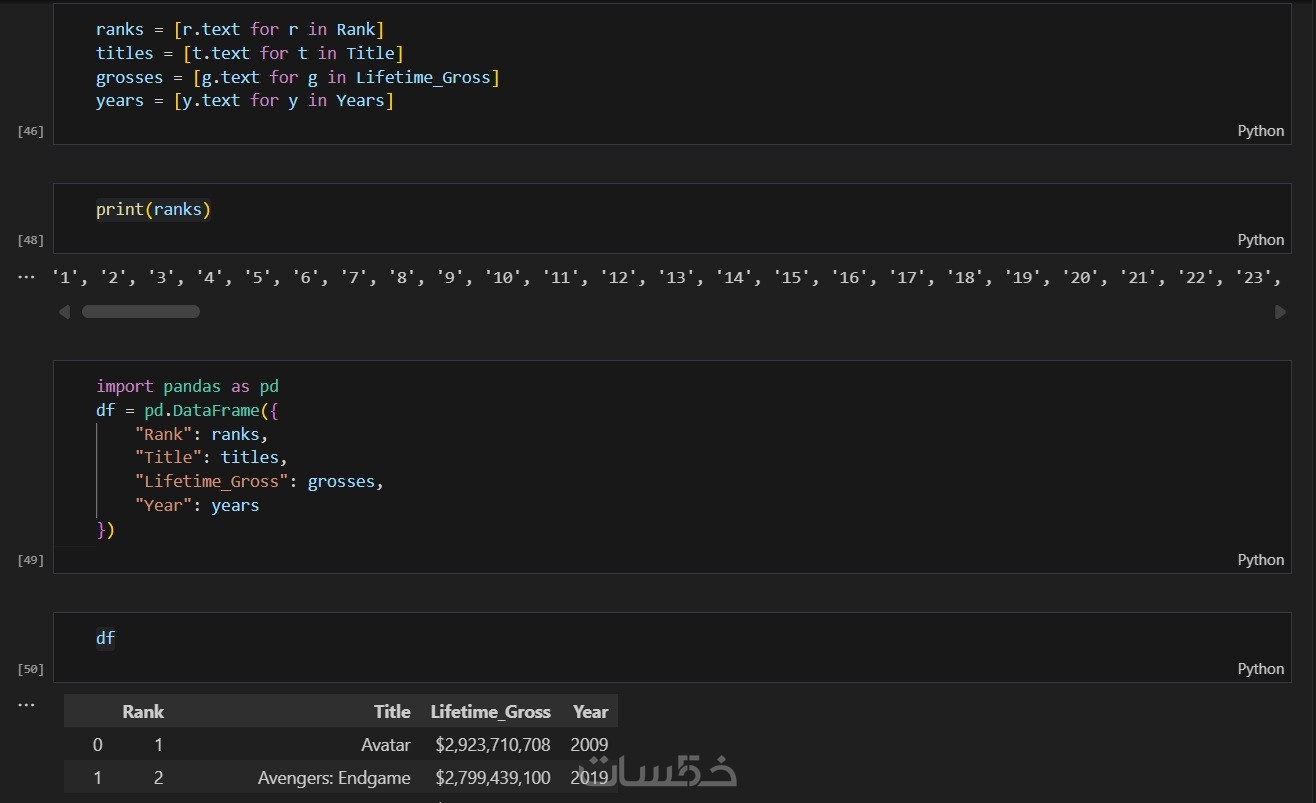Select the Avatar title cell
This screenshot has height=803, width=1316.
click(386, 745)
